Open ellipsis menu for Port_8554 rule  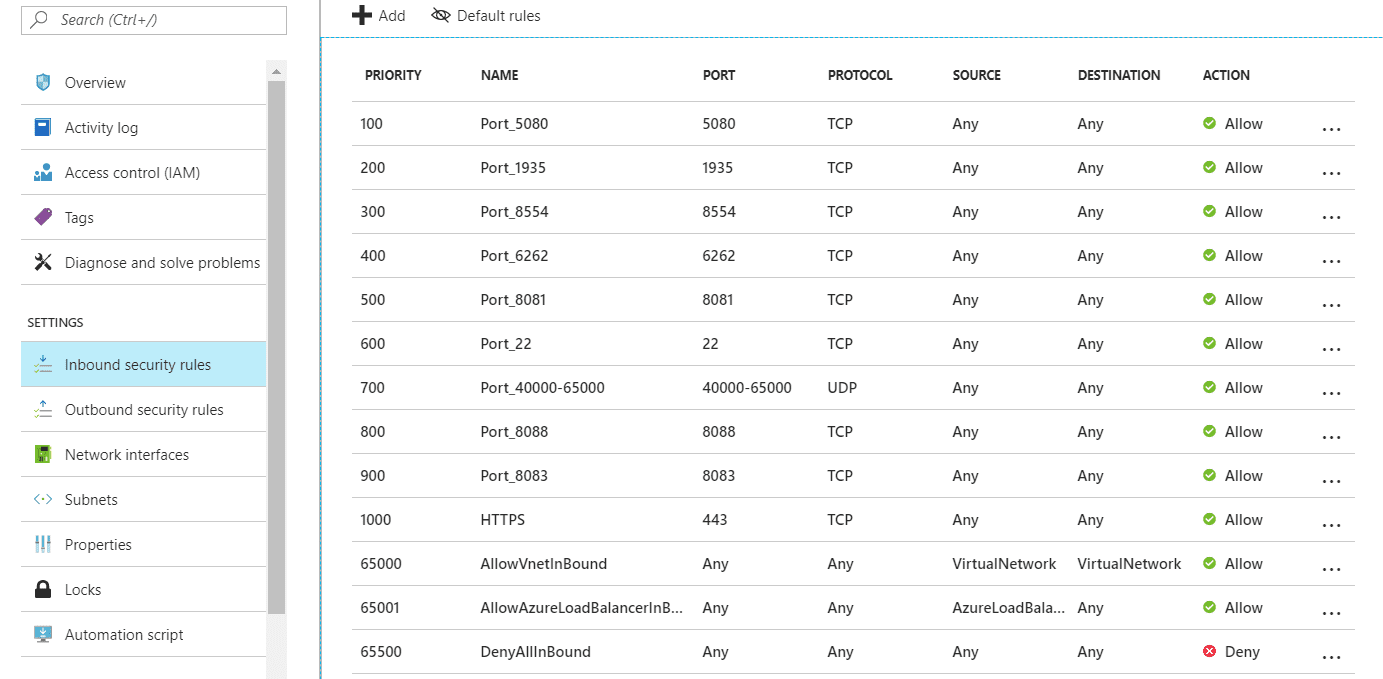(1331, 218)
